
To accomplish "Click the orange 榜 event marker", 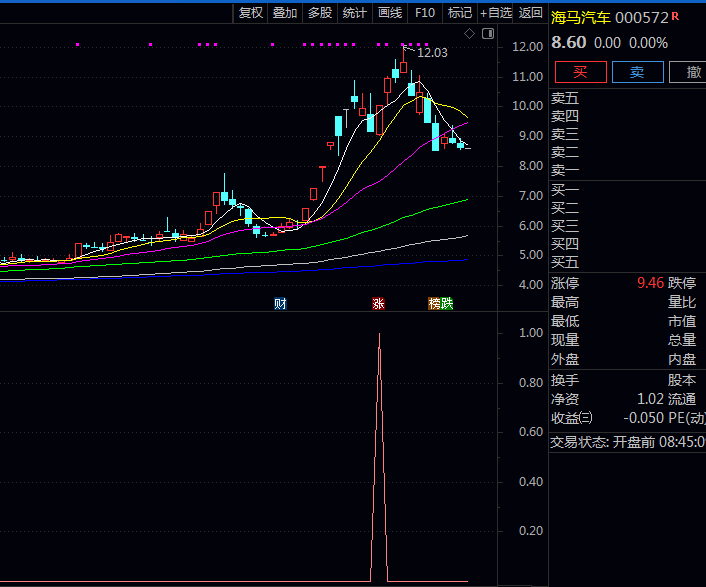I will tap(435, 303).
